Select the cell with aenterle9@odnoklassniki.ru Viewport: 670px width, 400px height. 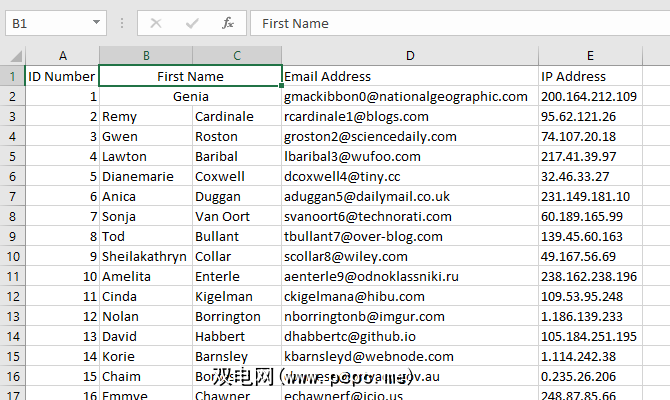pos(410,276)
